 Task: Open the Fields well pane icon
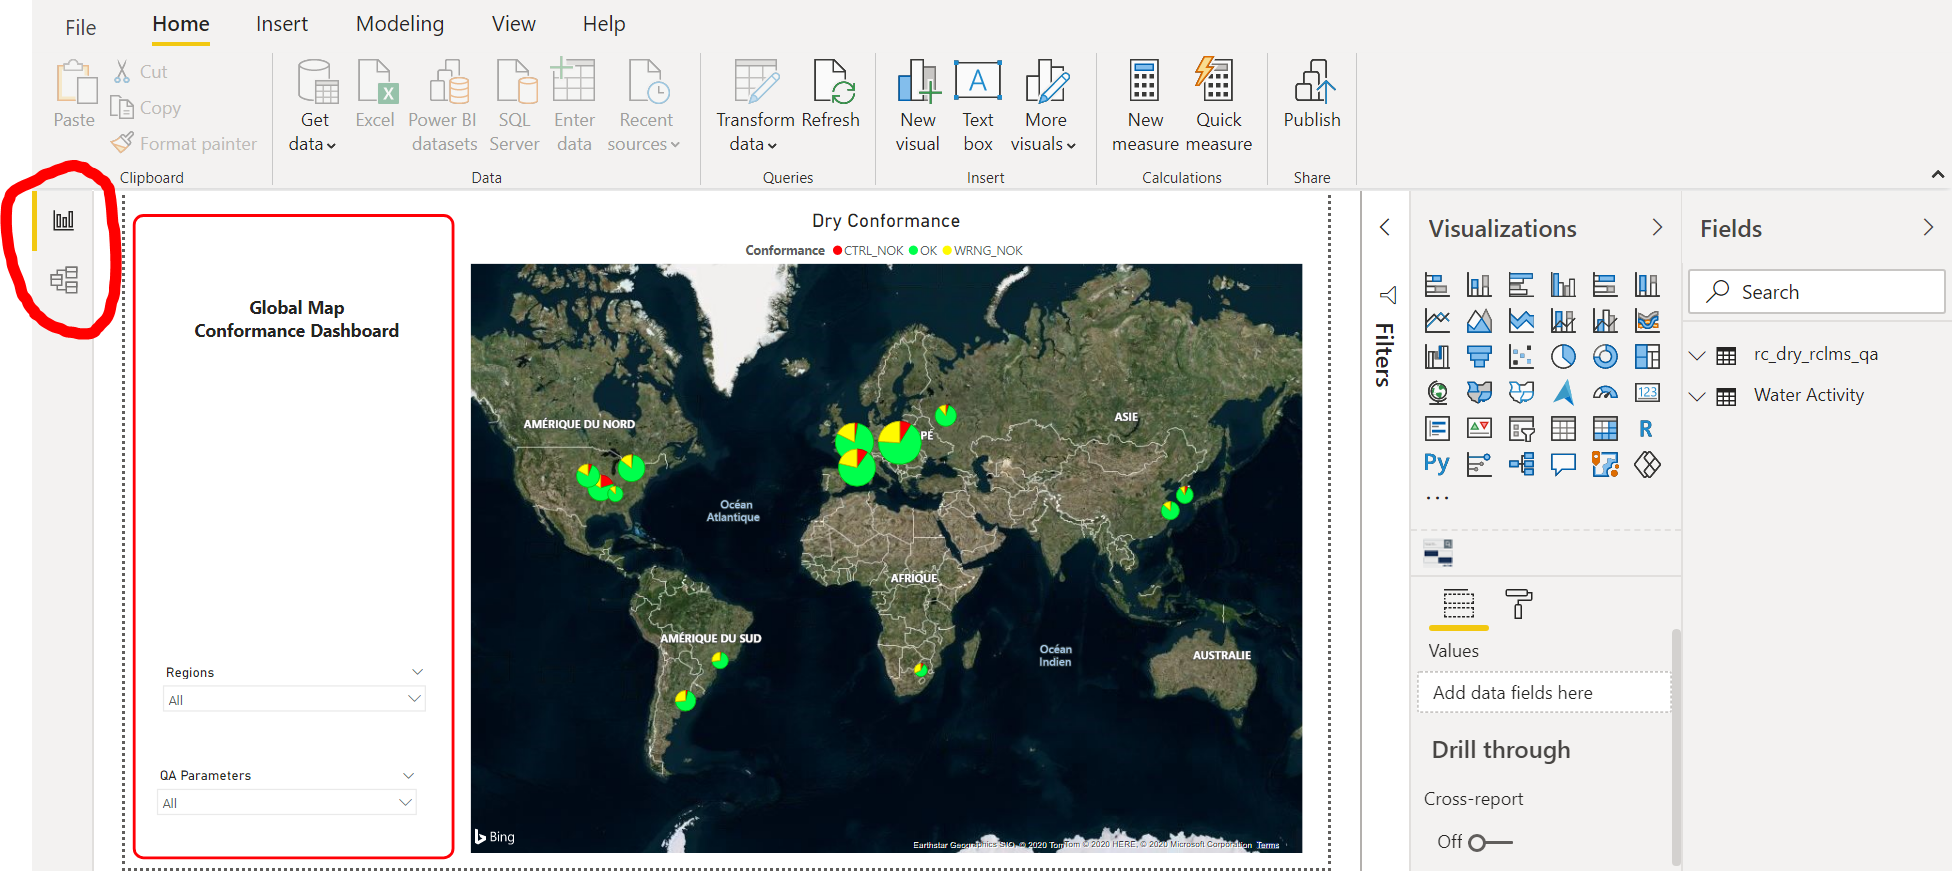(x=1459, y=604)
